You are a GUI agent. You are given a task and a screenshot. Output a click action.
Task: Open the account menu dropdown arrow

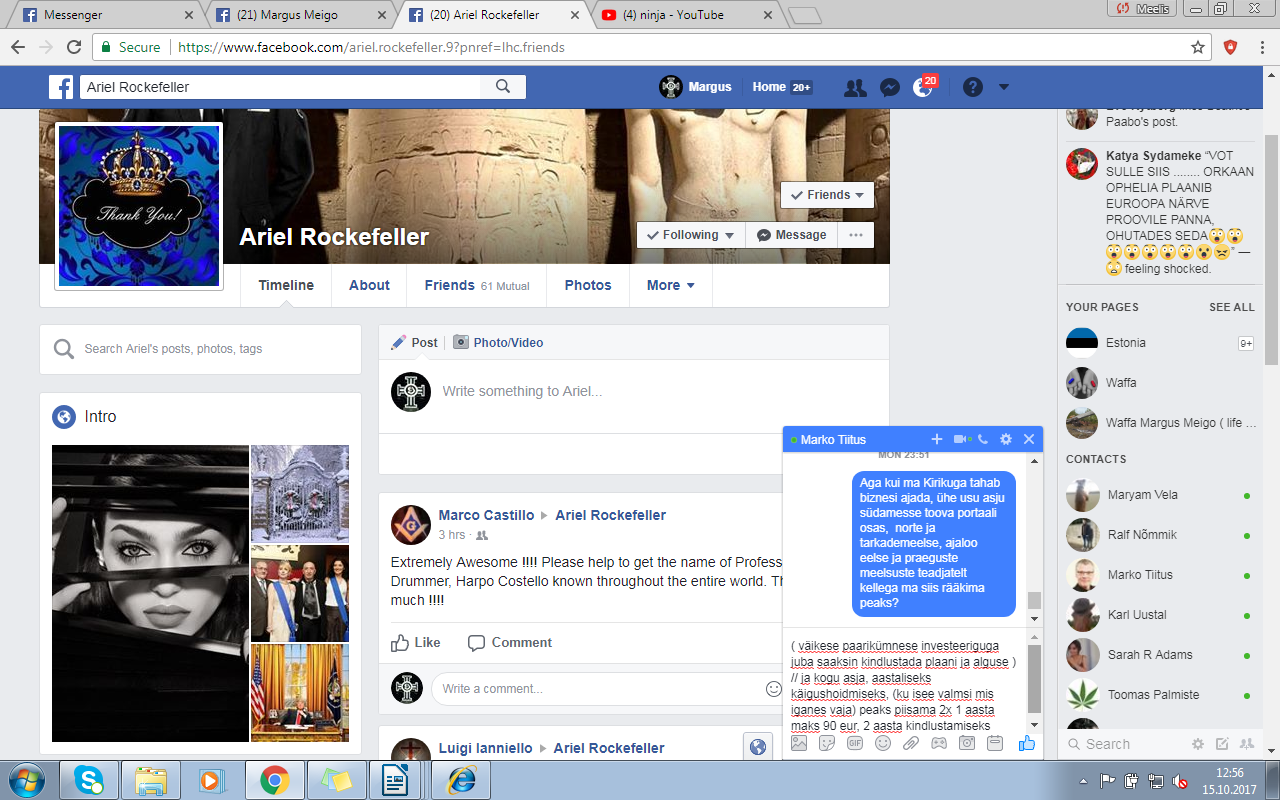pos(1004,87)
